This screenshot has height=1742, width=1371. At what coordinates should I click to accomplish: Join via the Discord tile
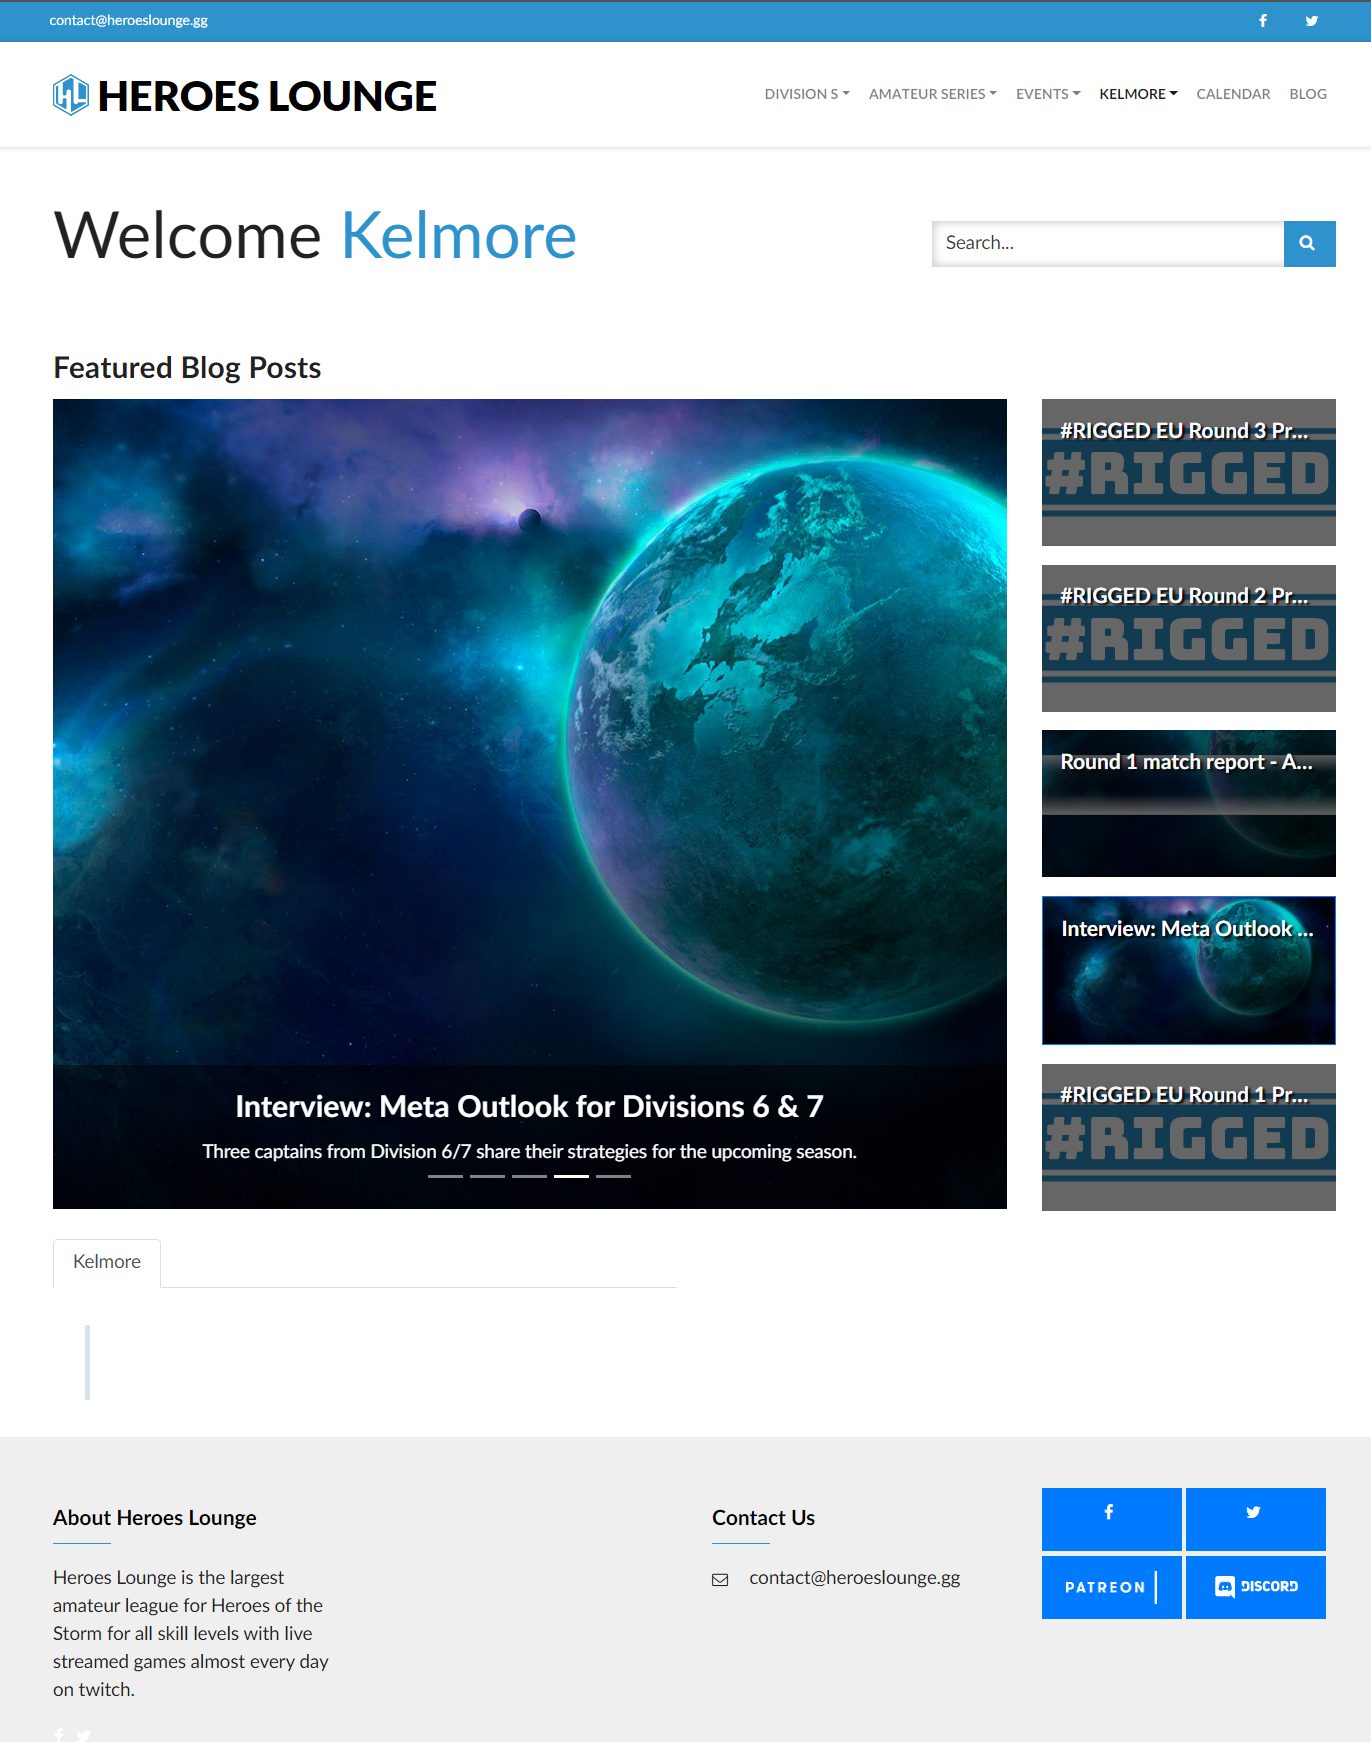click(1255, 1587)
